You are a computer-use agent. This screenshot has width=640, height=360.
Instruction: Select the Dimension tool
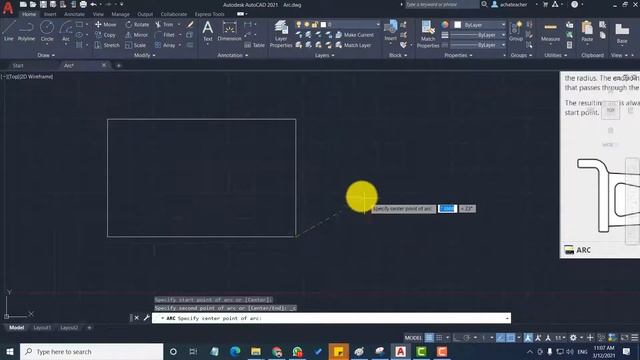(229, 31)
